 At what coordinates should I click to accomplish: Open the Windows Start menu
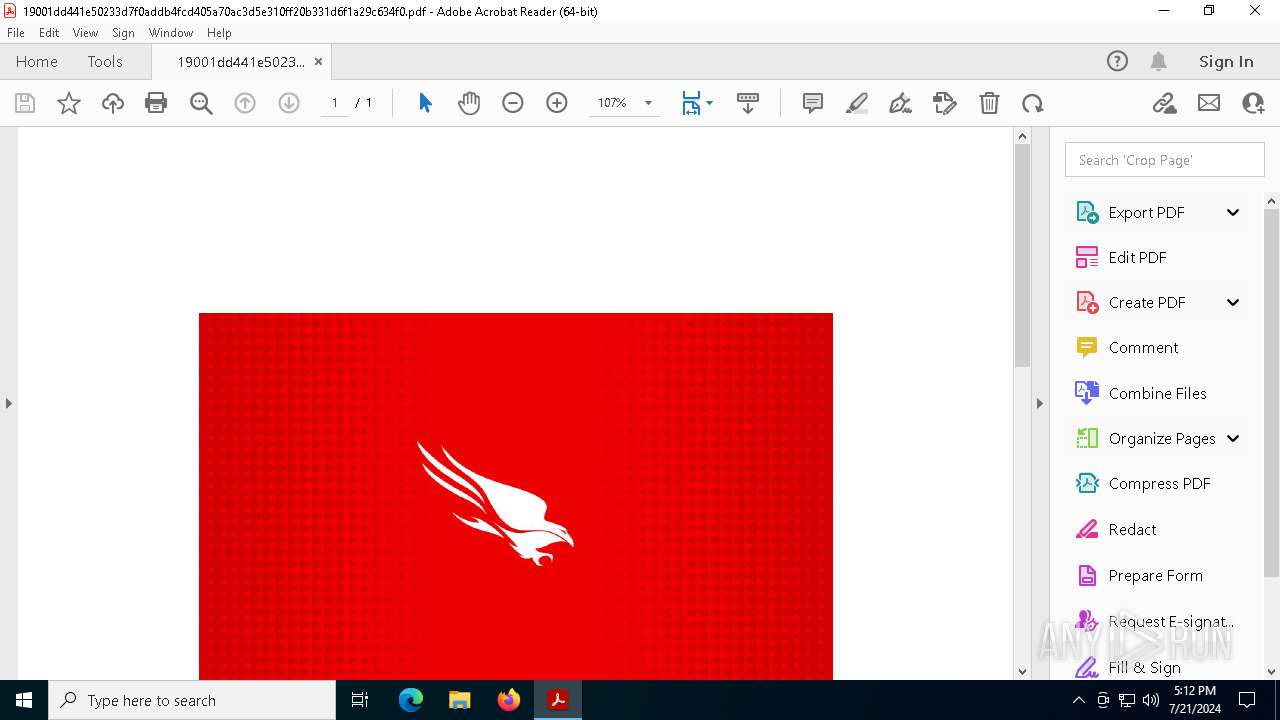pos(24,700)
